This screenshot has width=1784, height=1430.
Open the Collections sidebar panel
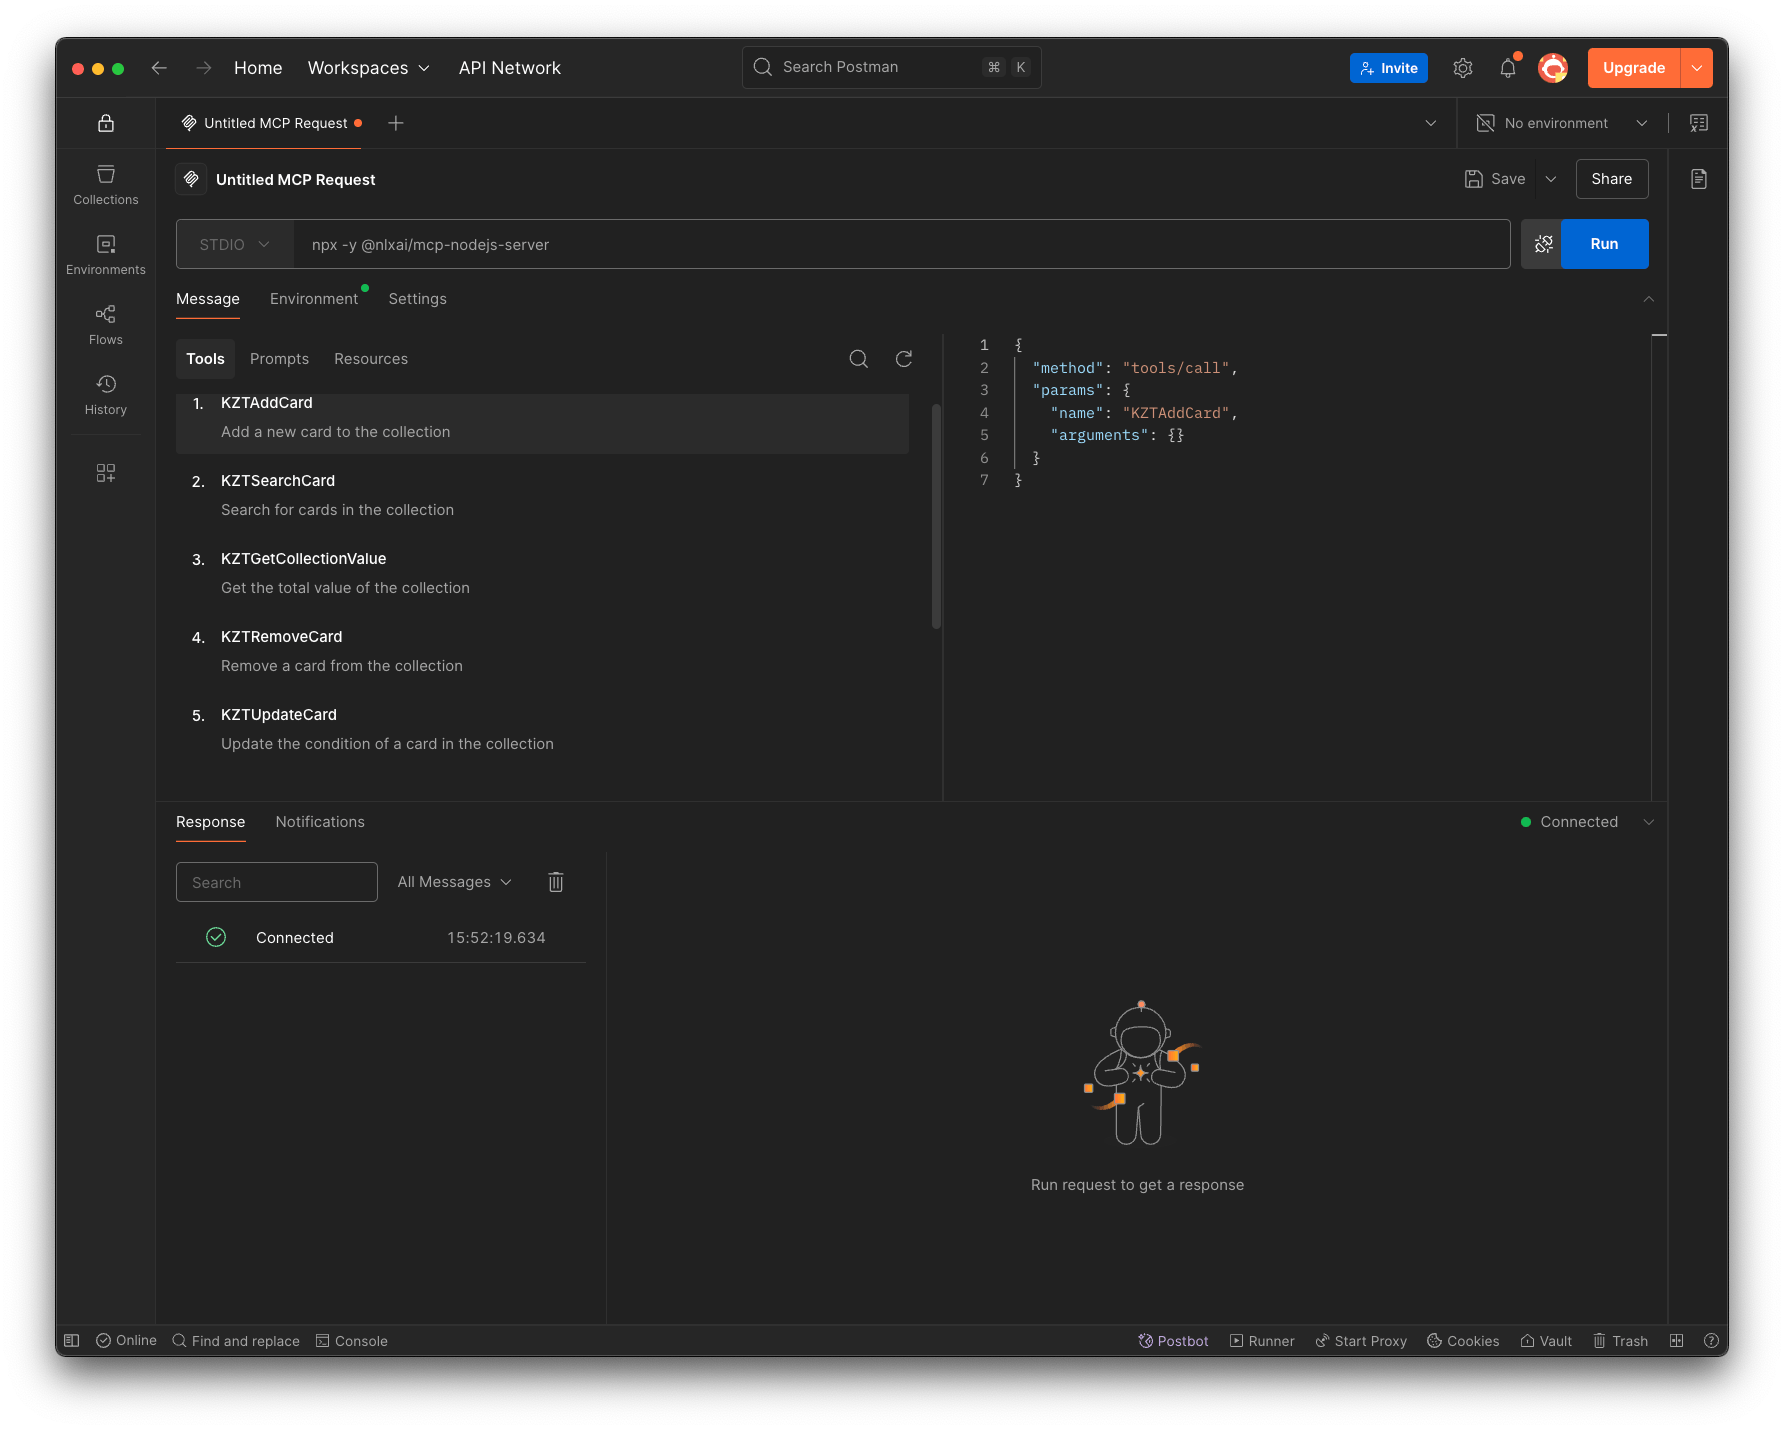pyautogui.click(x=105, y=185)
